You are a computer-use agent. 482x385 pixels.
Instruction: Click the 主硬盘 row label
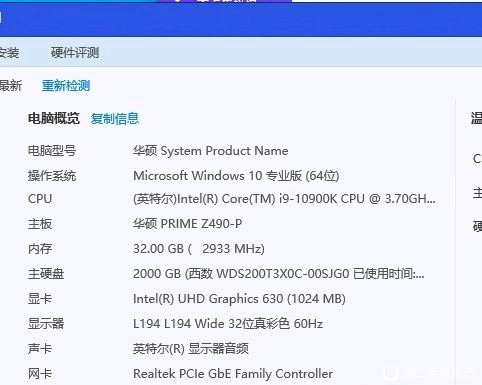click(46, 274)
